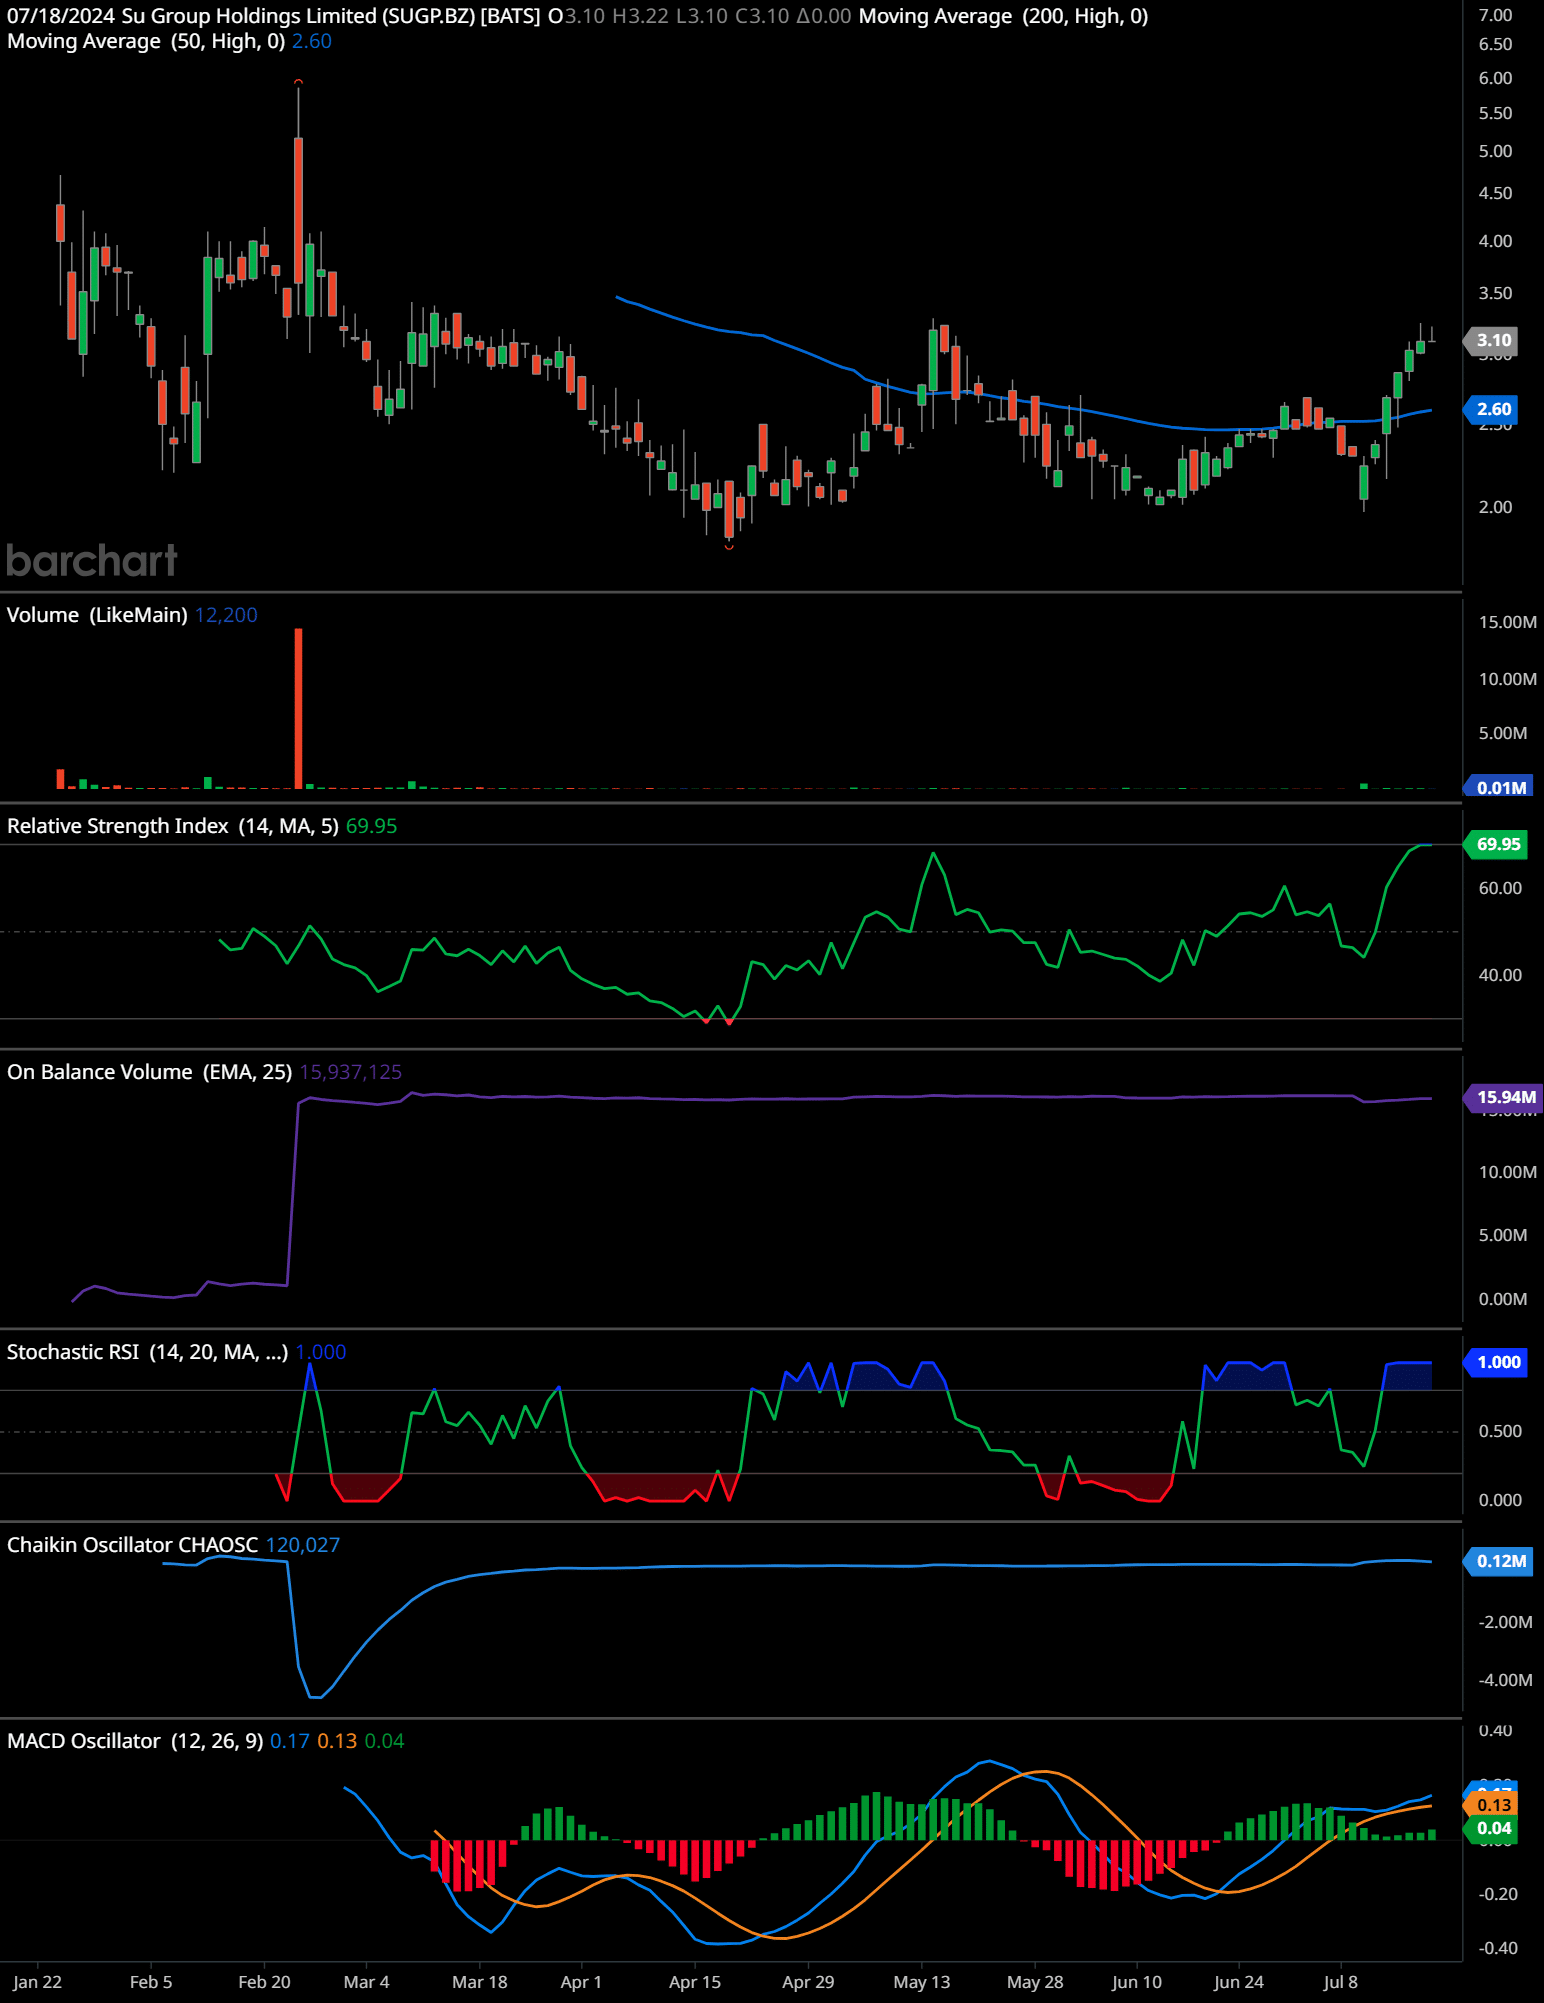This screenshot has width=1544, height=2003.
Task: Click the blue 0.01M volume axis tag
Action: [x=1498, y=787]
